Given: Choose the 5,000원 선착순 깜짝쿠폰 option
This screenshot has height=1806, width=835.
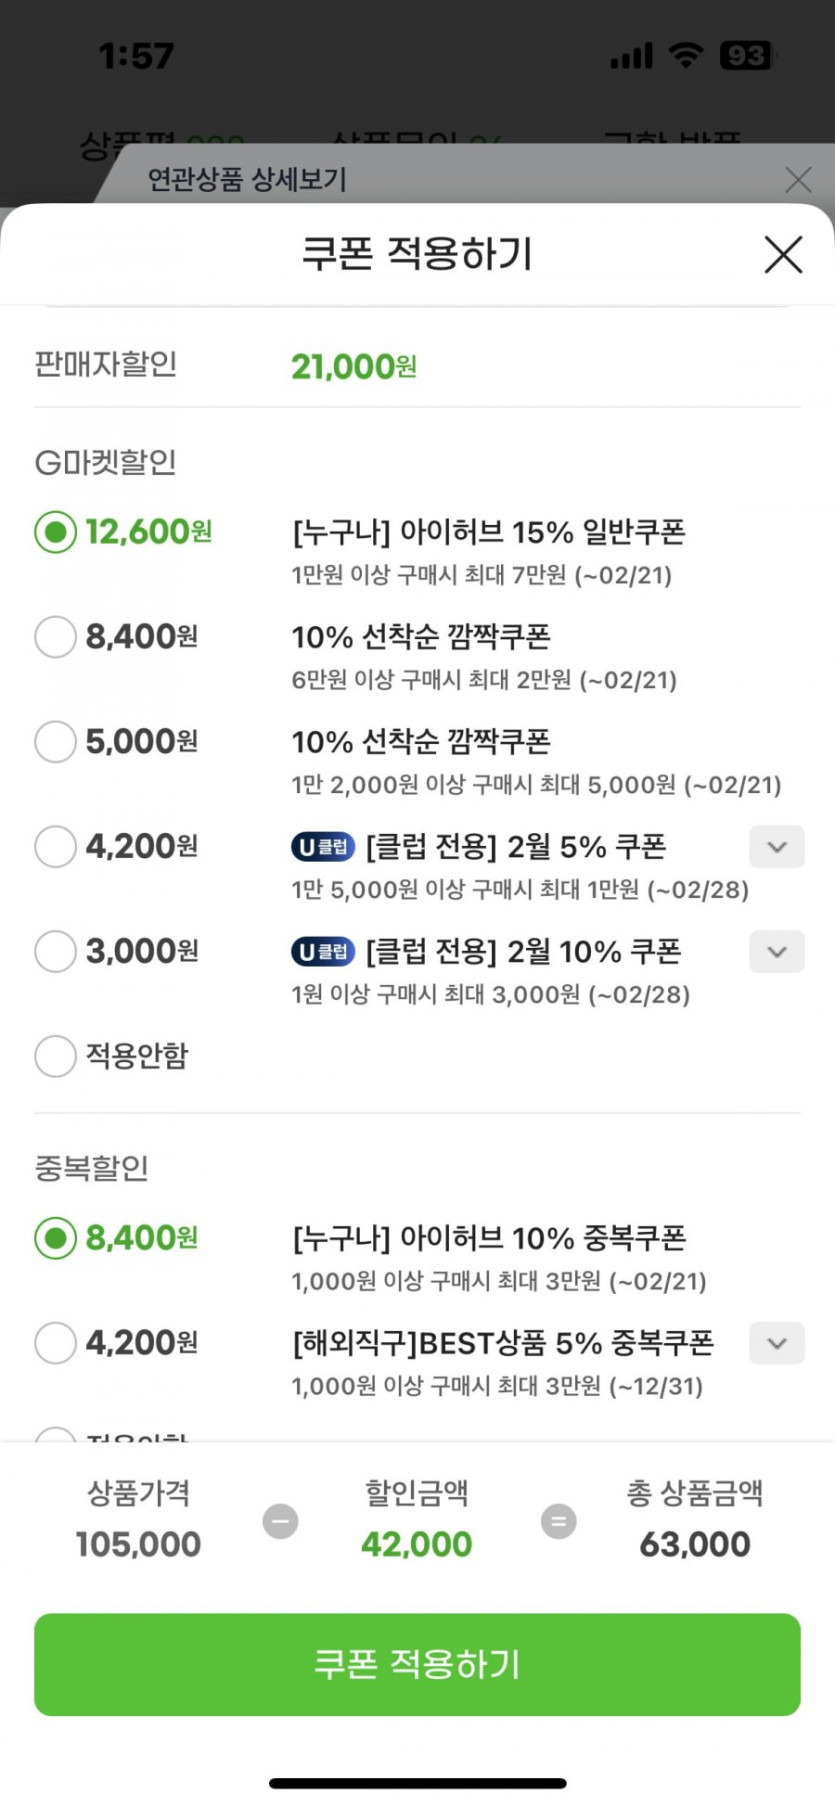Looking at the screenshot, I should tap(55, 742).
